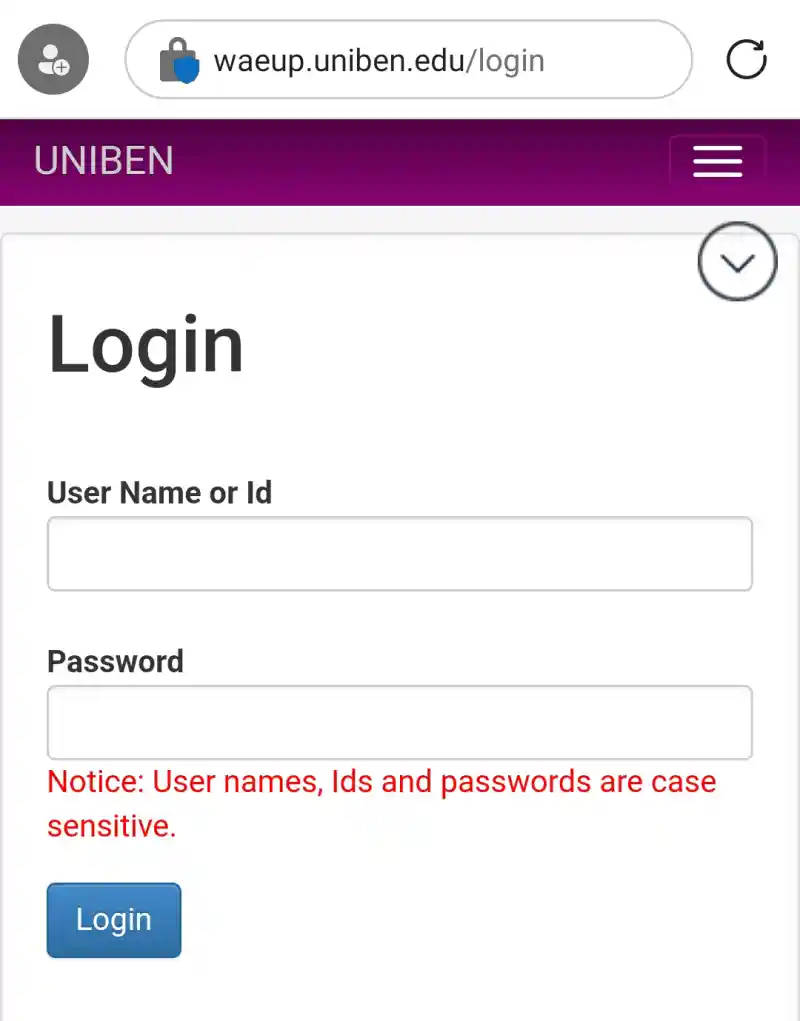Select the red case-sensitivity notice text
The height and width of the screenshot is (1021, 800).
pos(380,803)
